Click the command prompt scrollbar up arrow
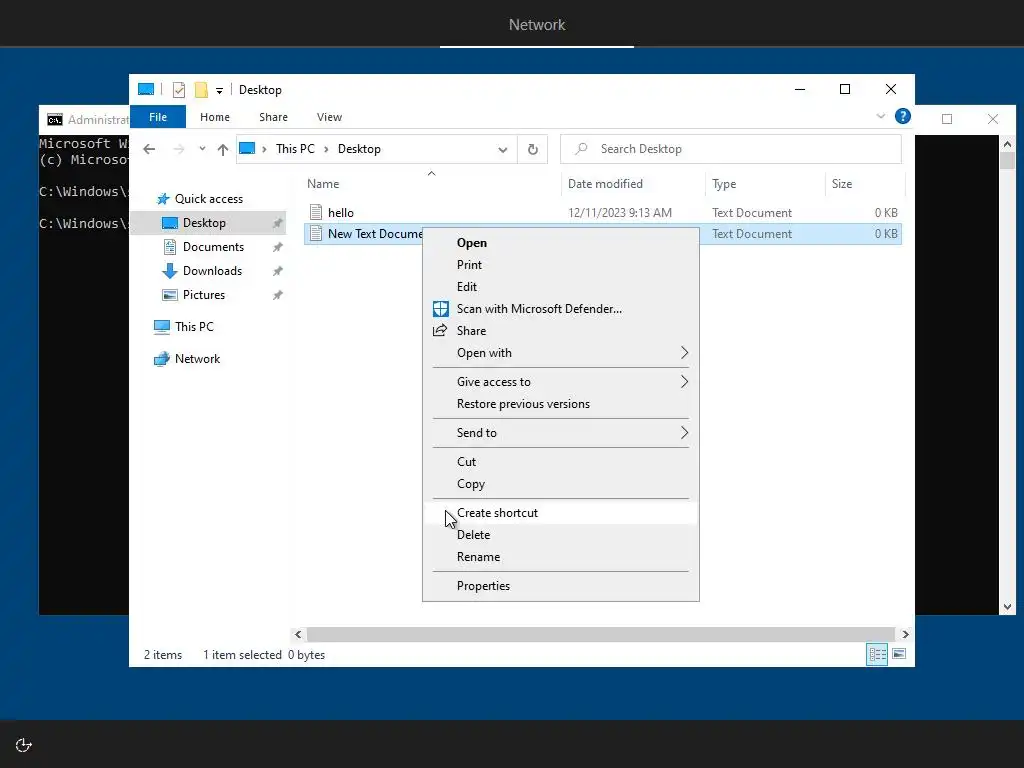The height and width of the screenshot is (768, 1024). coord(1007,144)
